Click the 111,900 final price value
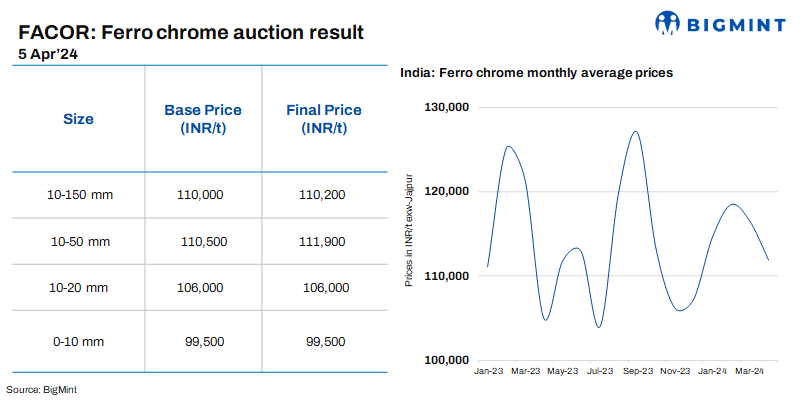Viewport: 804px width, 401px height. [322, 241]
